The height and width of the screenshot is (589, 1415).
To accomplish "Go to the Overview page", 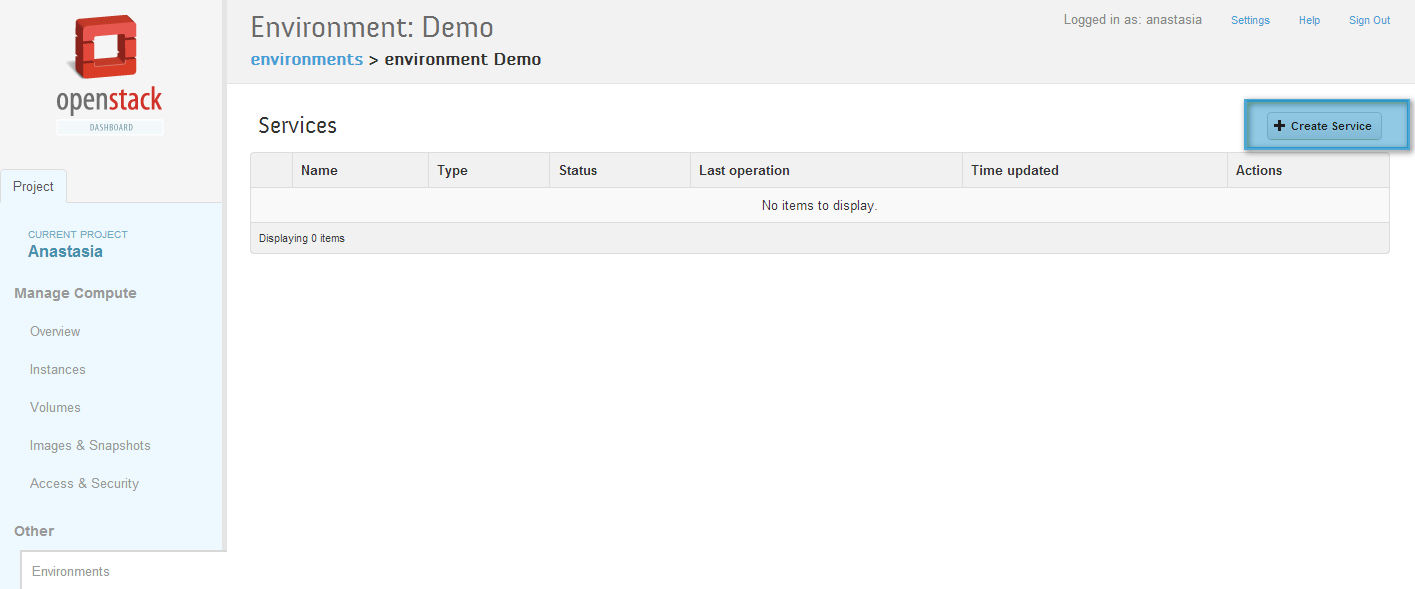I will click(x=55, y=331).
